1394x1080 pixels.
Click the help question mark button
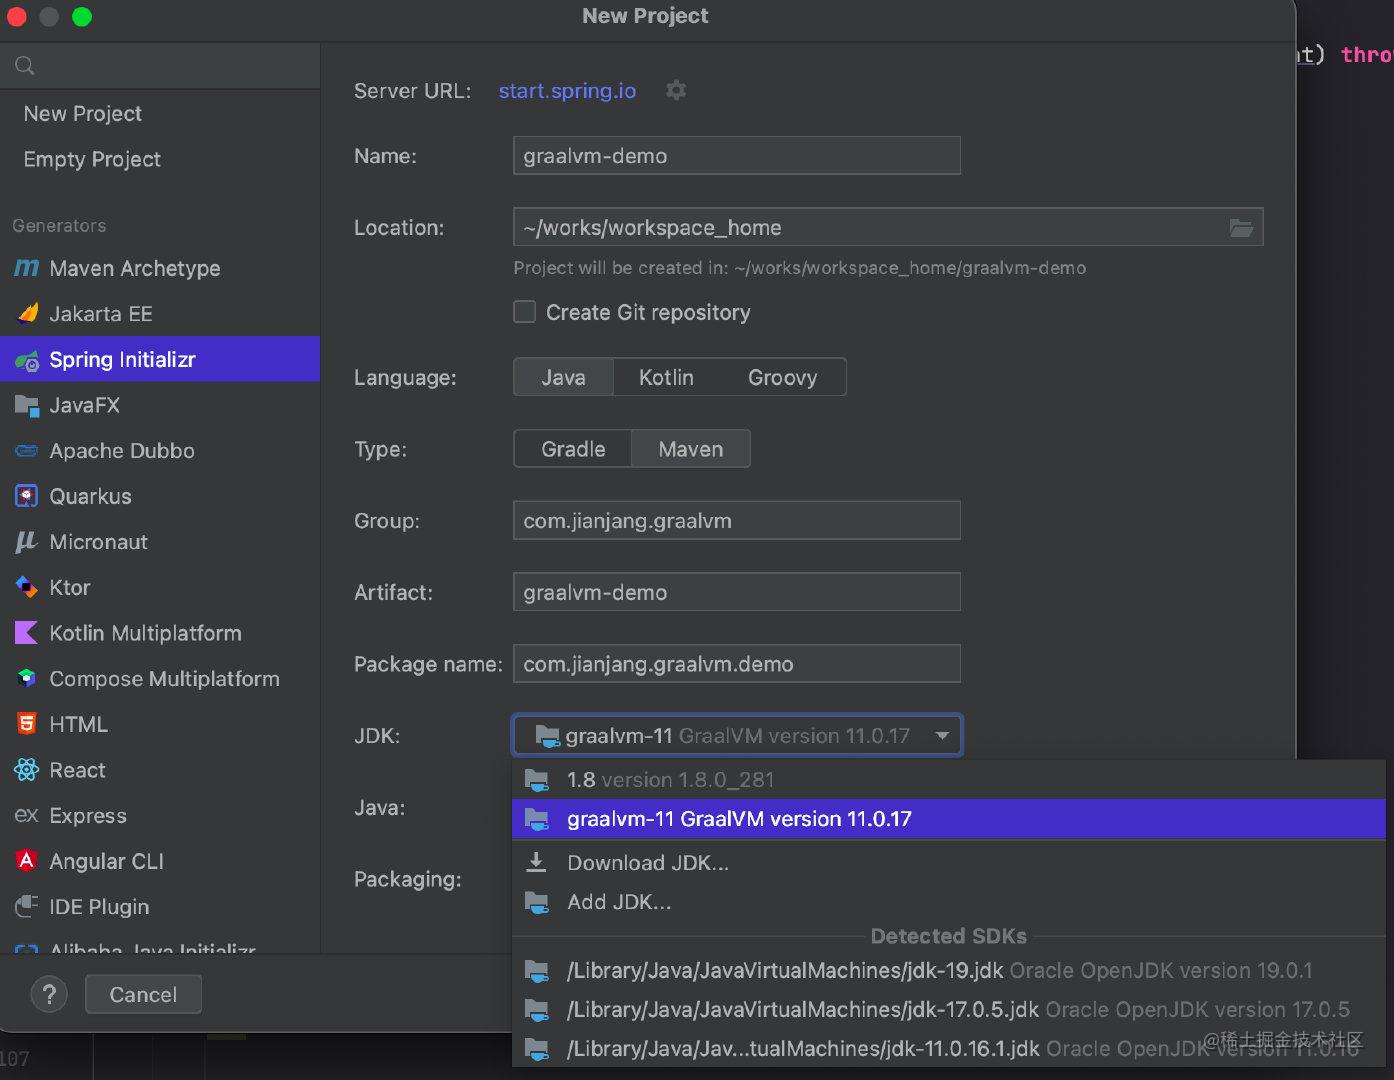49,994
